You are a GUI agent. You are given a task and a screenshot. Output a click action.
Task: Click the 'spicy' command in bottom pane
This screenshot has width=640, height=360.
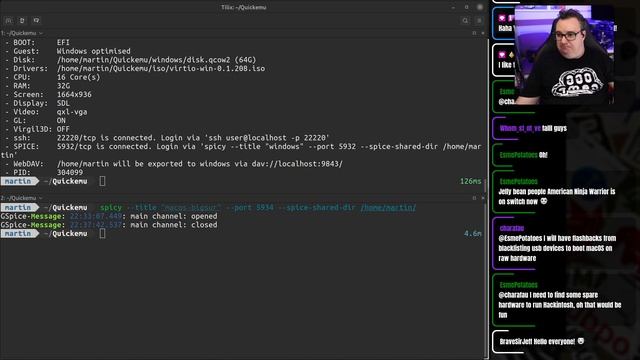click(111, 207)
